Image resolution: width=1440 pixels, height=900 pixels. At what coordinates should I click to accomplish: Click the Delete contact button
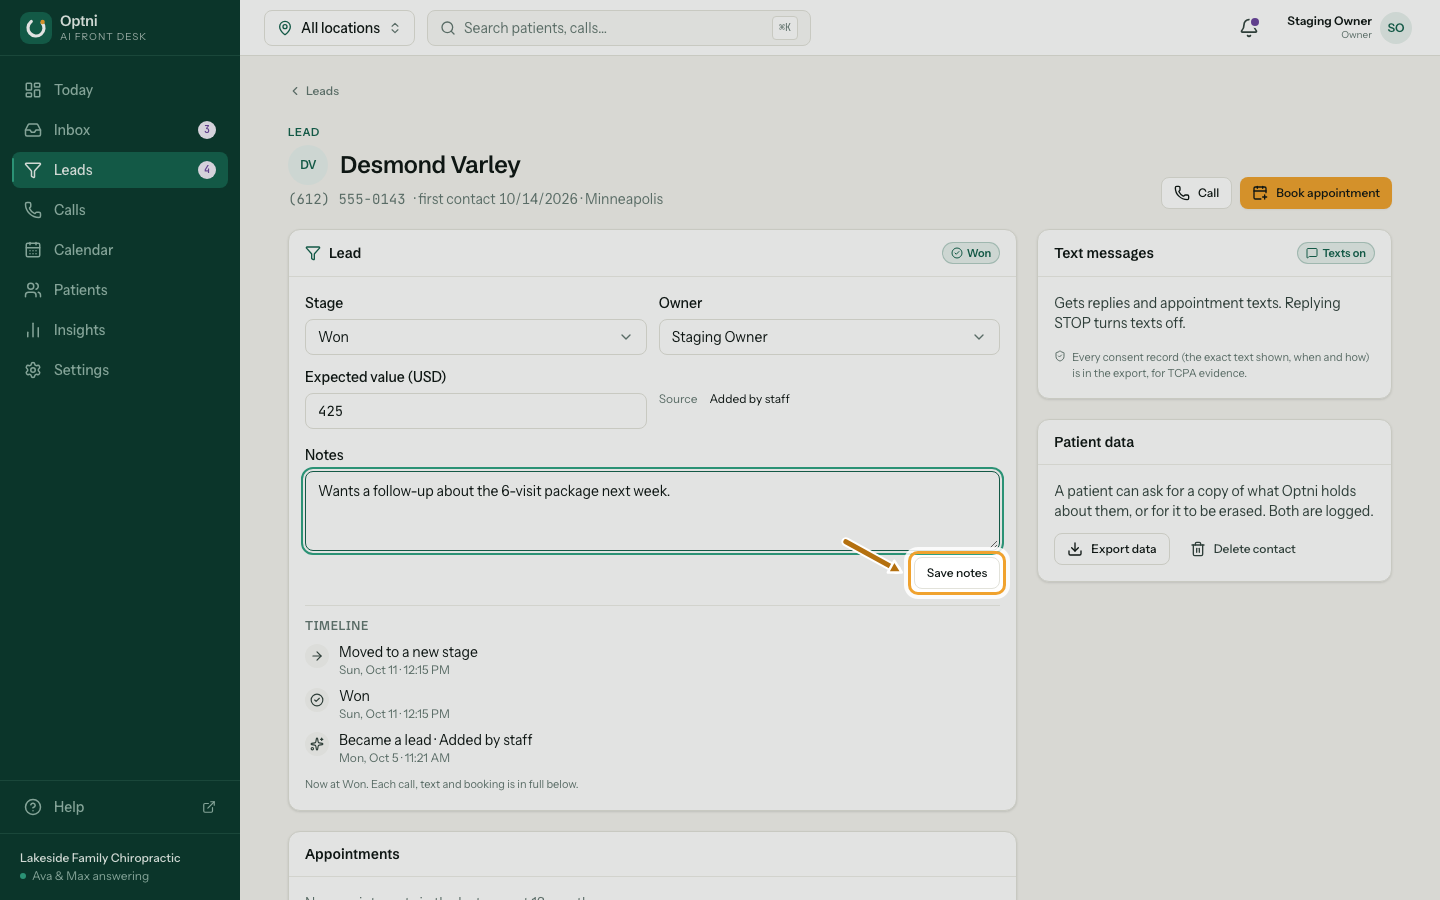click(x=1243, y=549)
